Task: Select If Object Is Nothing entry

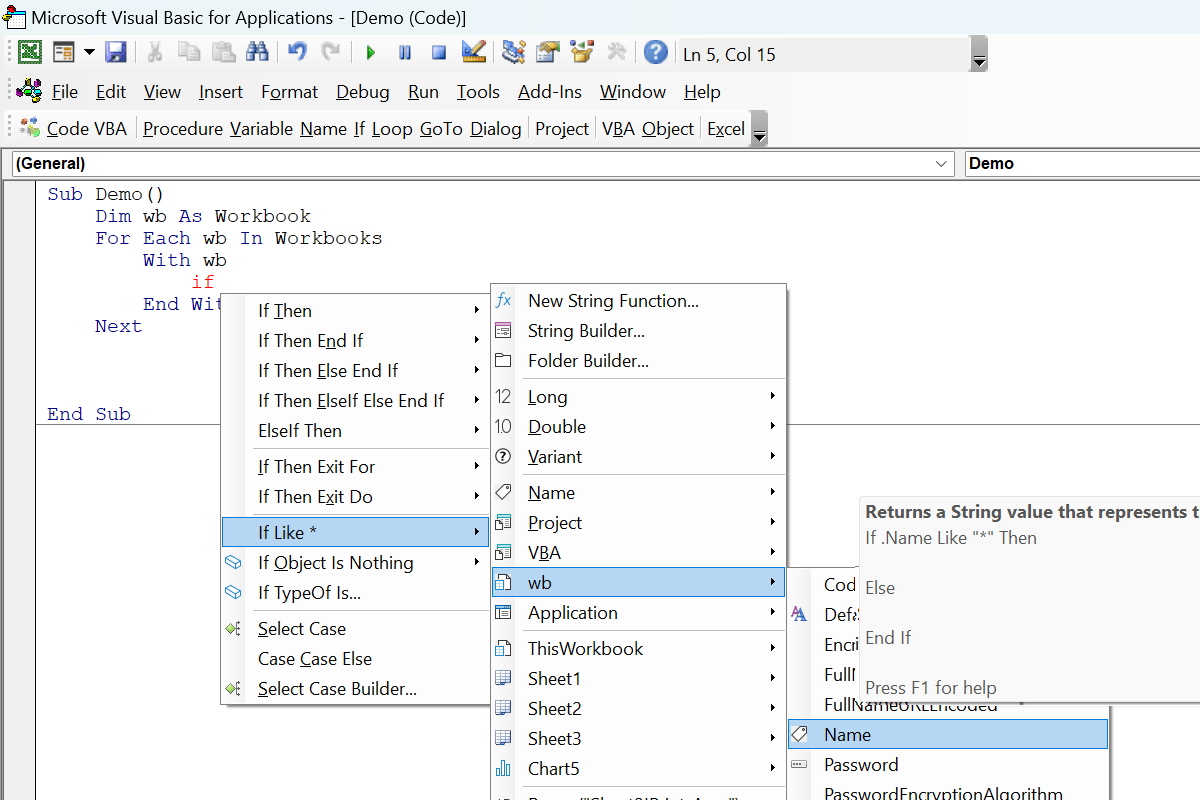Action: pyautogui.click(x=355, y=563)
